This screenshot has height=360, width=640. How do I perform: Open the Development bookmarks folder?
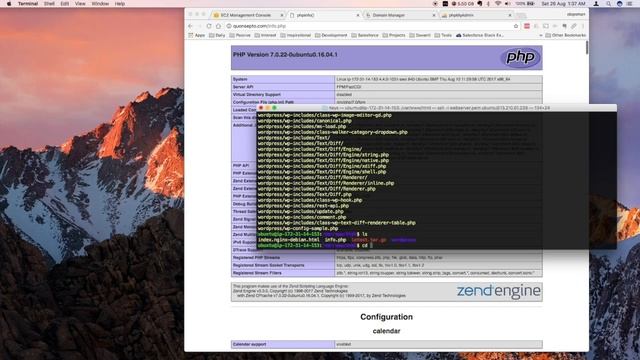331,36
